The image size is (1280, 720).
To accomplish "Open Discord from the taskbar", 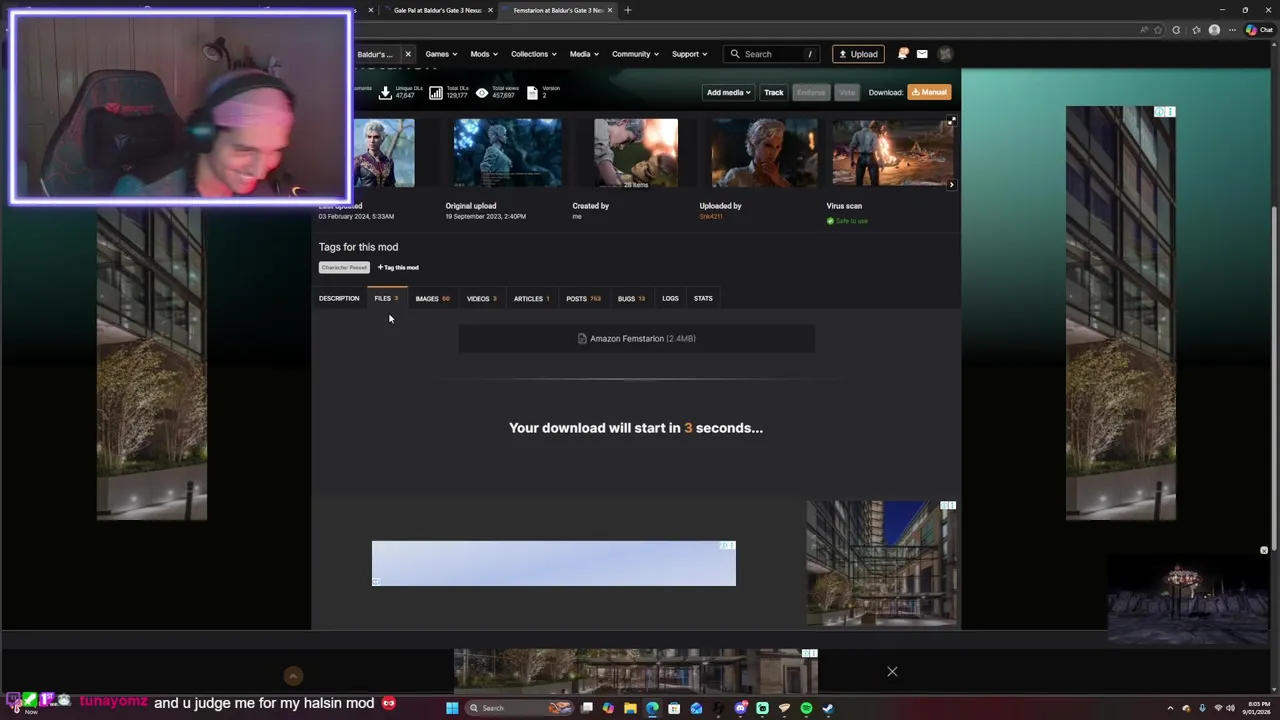I will coord(740,708).
